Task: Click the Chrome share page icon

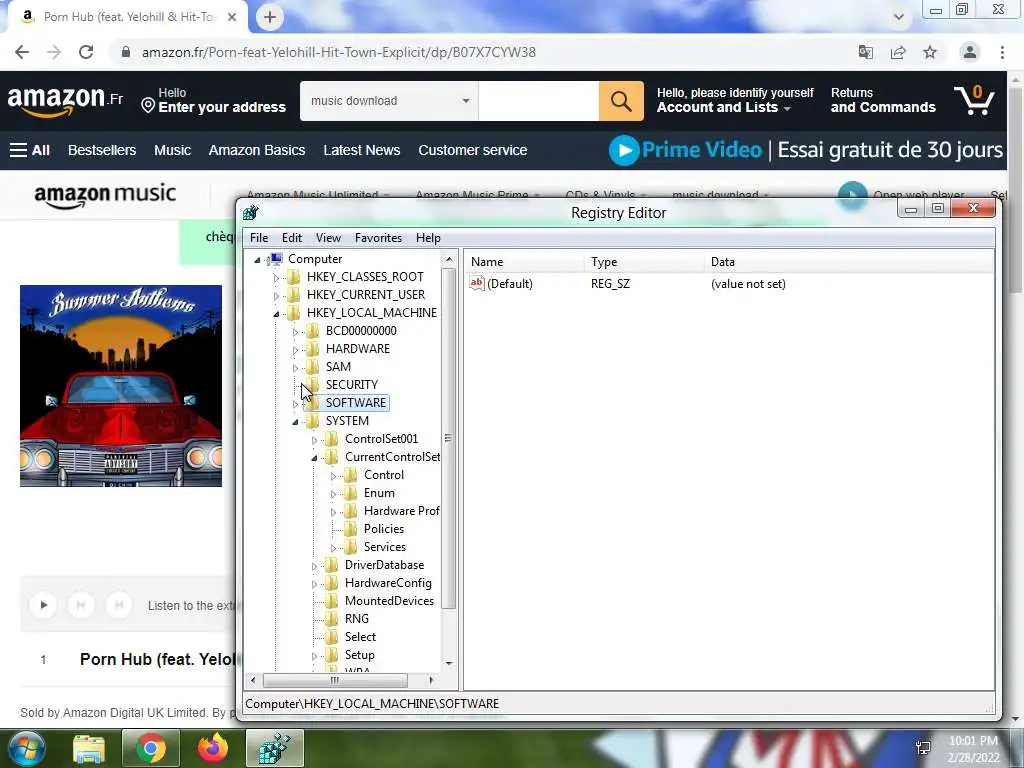Action: (x=898, y=52)
